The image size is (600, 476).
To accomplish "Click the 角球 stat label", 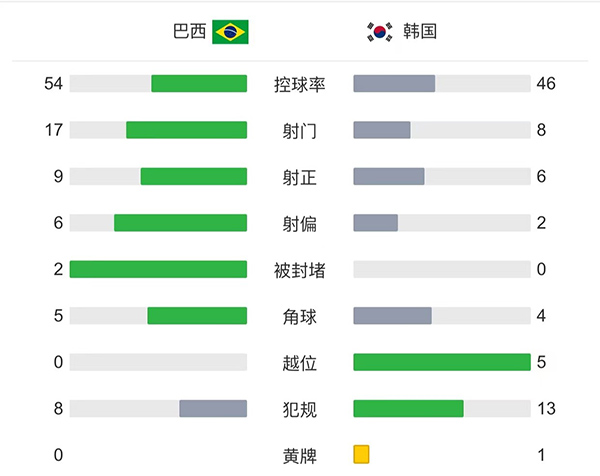I will coord(300,316).
